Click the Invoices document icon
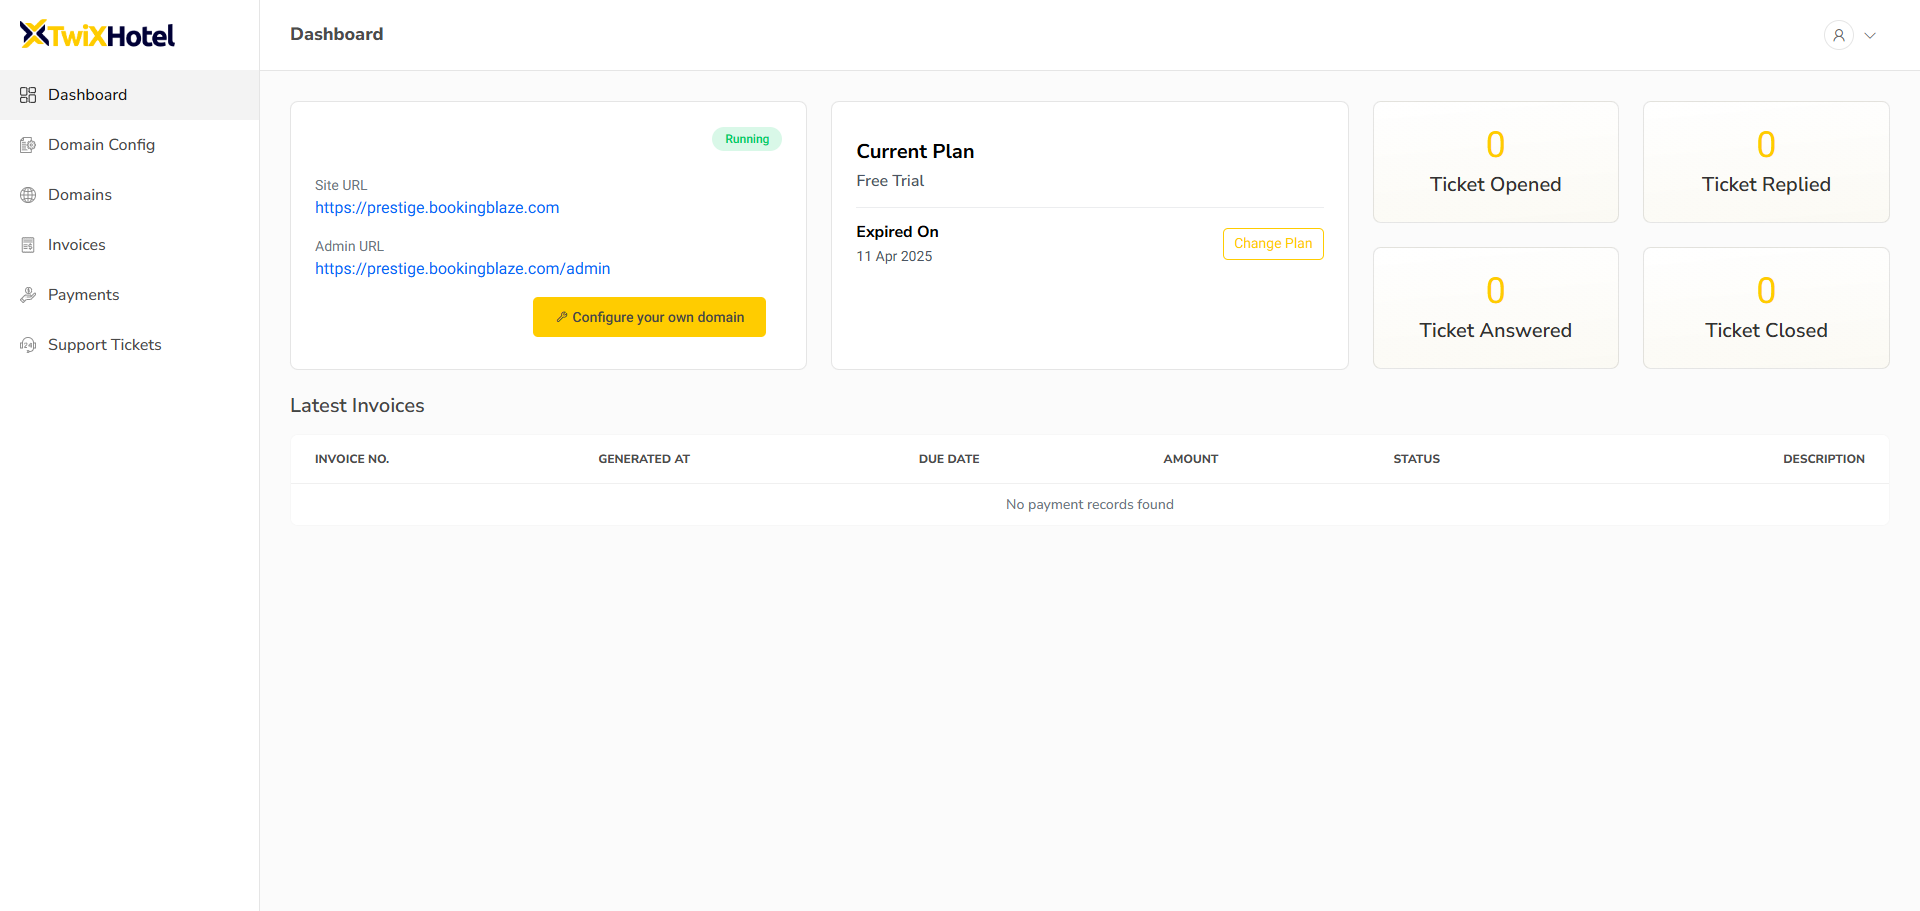This screenshot has width=1920, height=911. point(28,245)
